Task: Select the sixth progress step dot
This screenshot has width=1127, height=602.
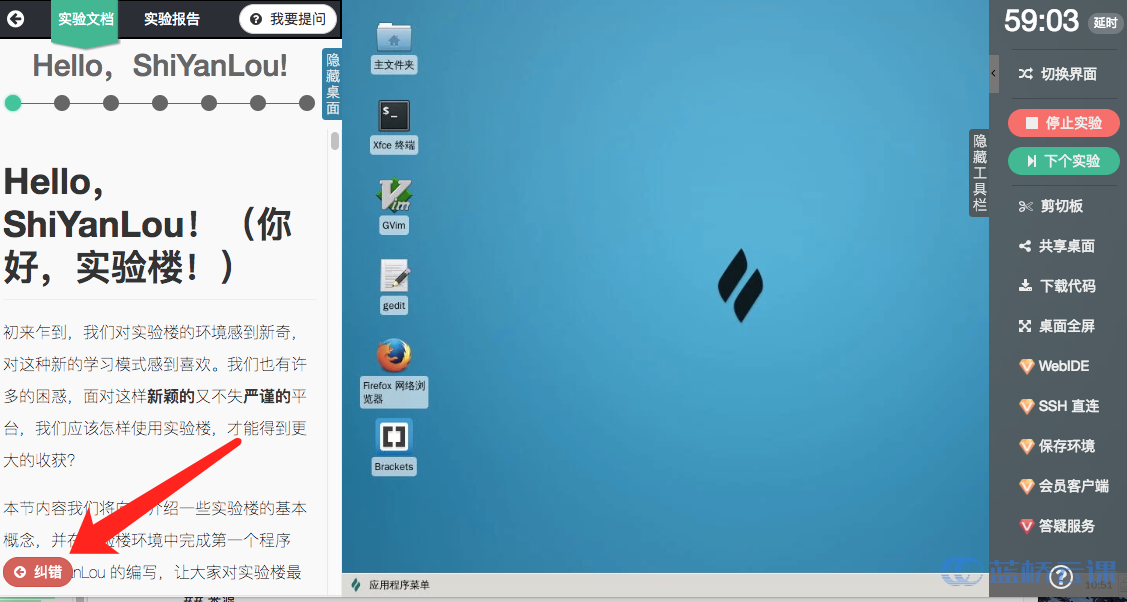Action: click(x=258, y=103)
